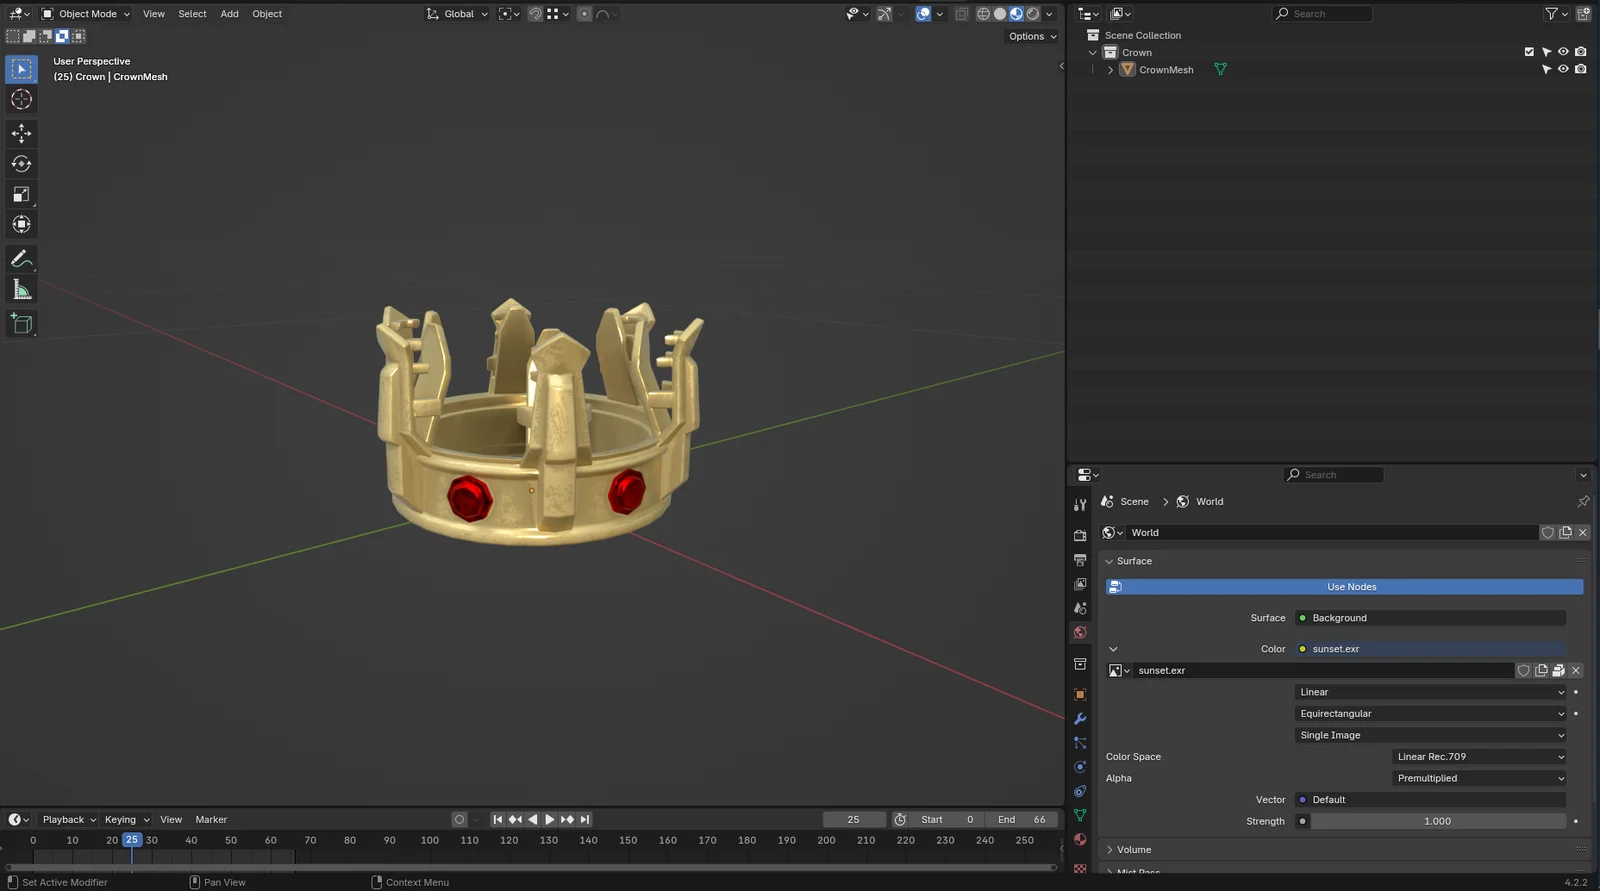
Task: Collapse the Crown collection
Action: point(1093,52)
